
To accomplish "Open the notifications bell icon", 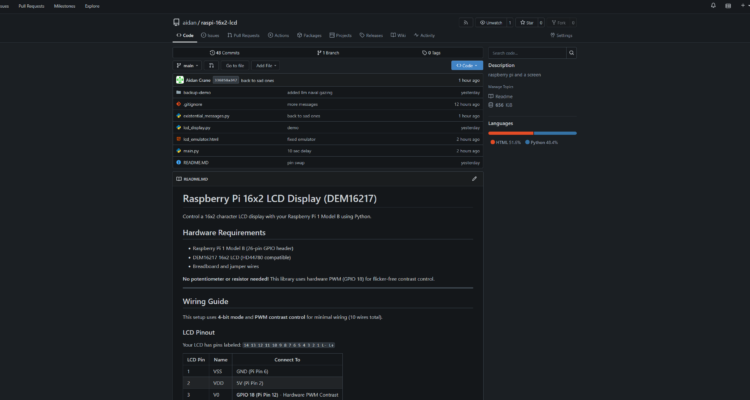I will tap(711, 5).
